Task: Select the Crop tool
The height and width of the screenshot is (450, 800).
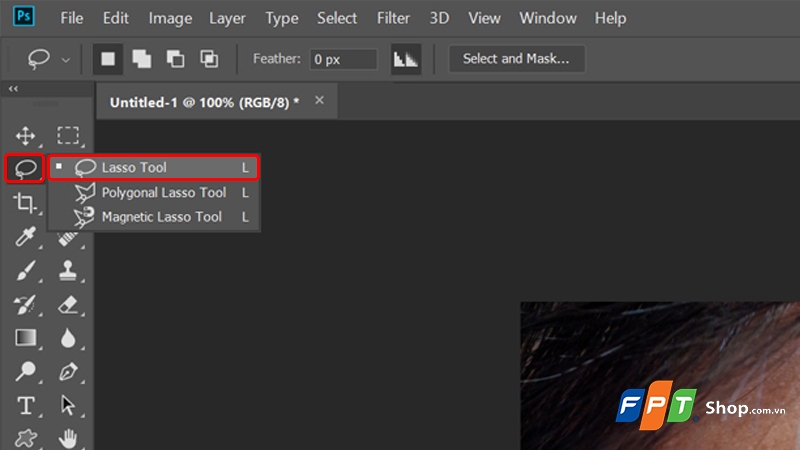Action: click(x=25, y=203)
